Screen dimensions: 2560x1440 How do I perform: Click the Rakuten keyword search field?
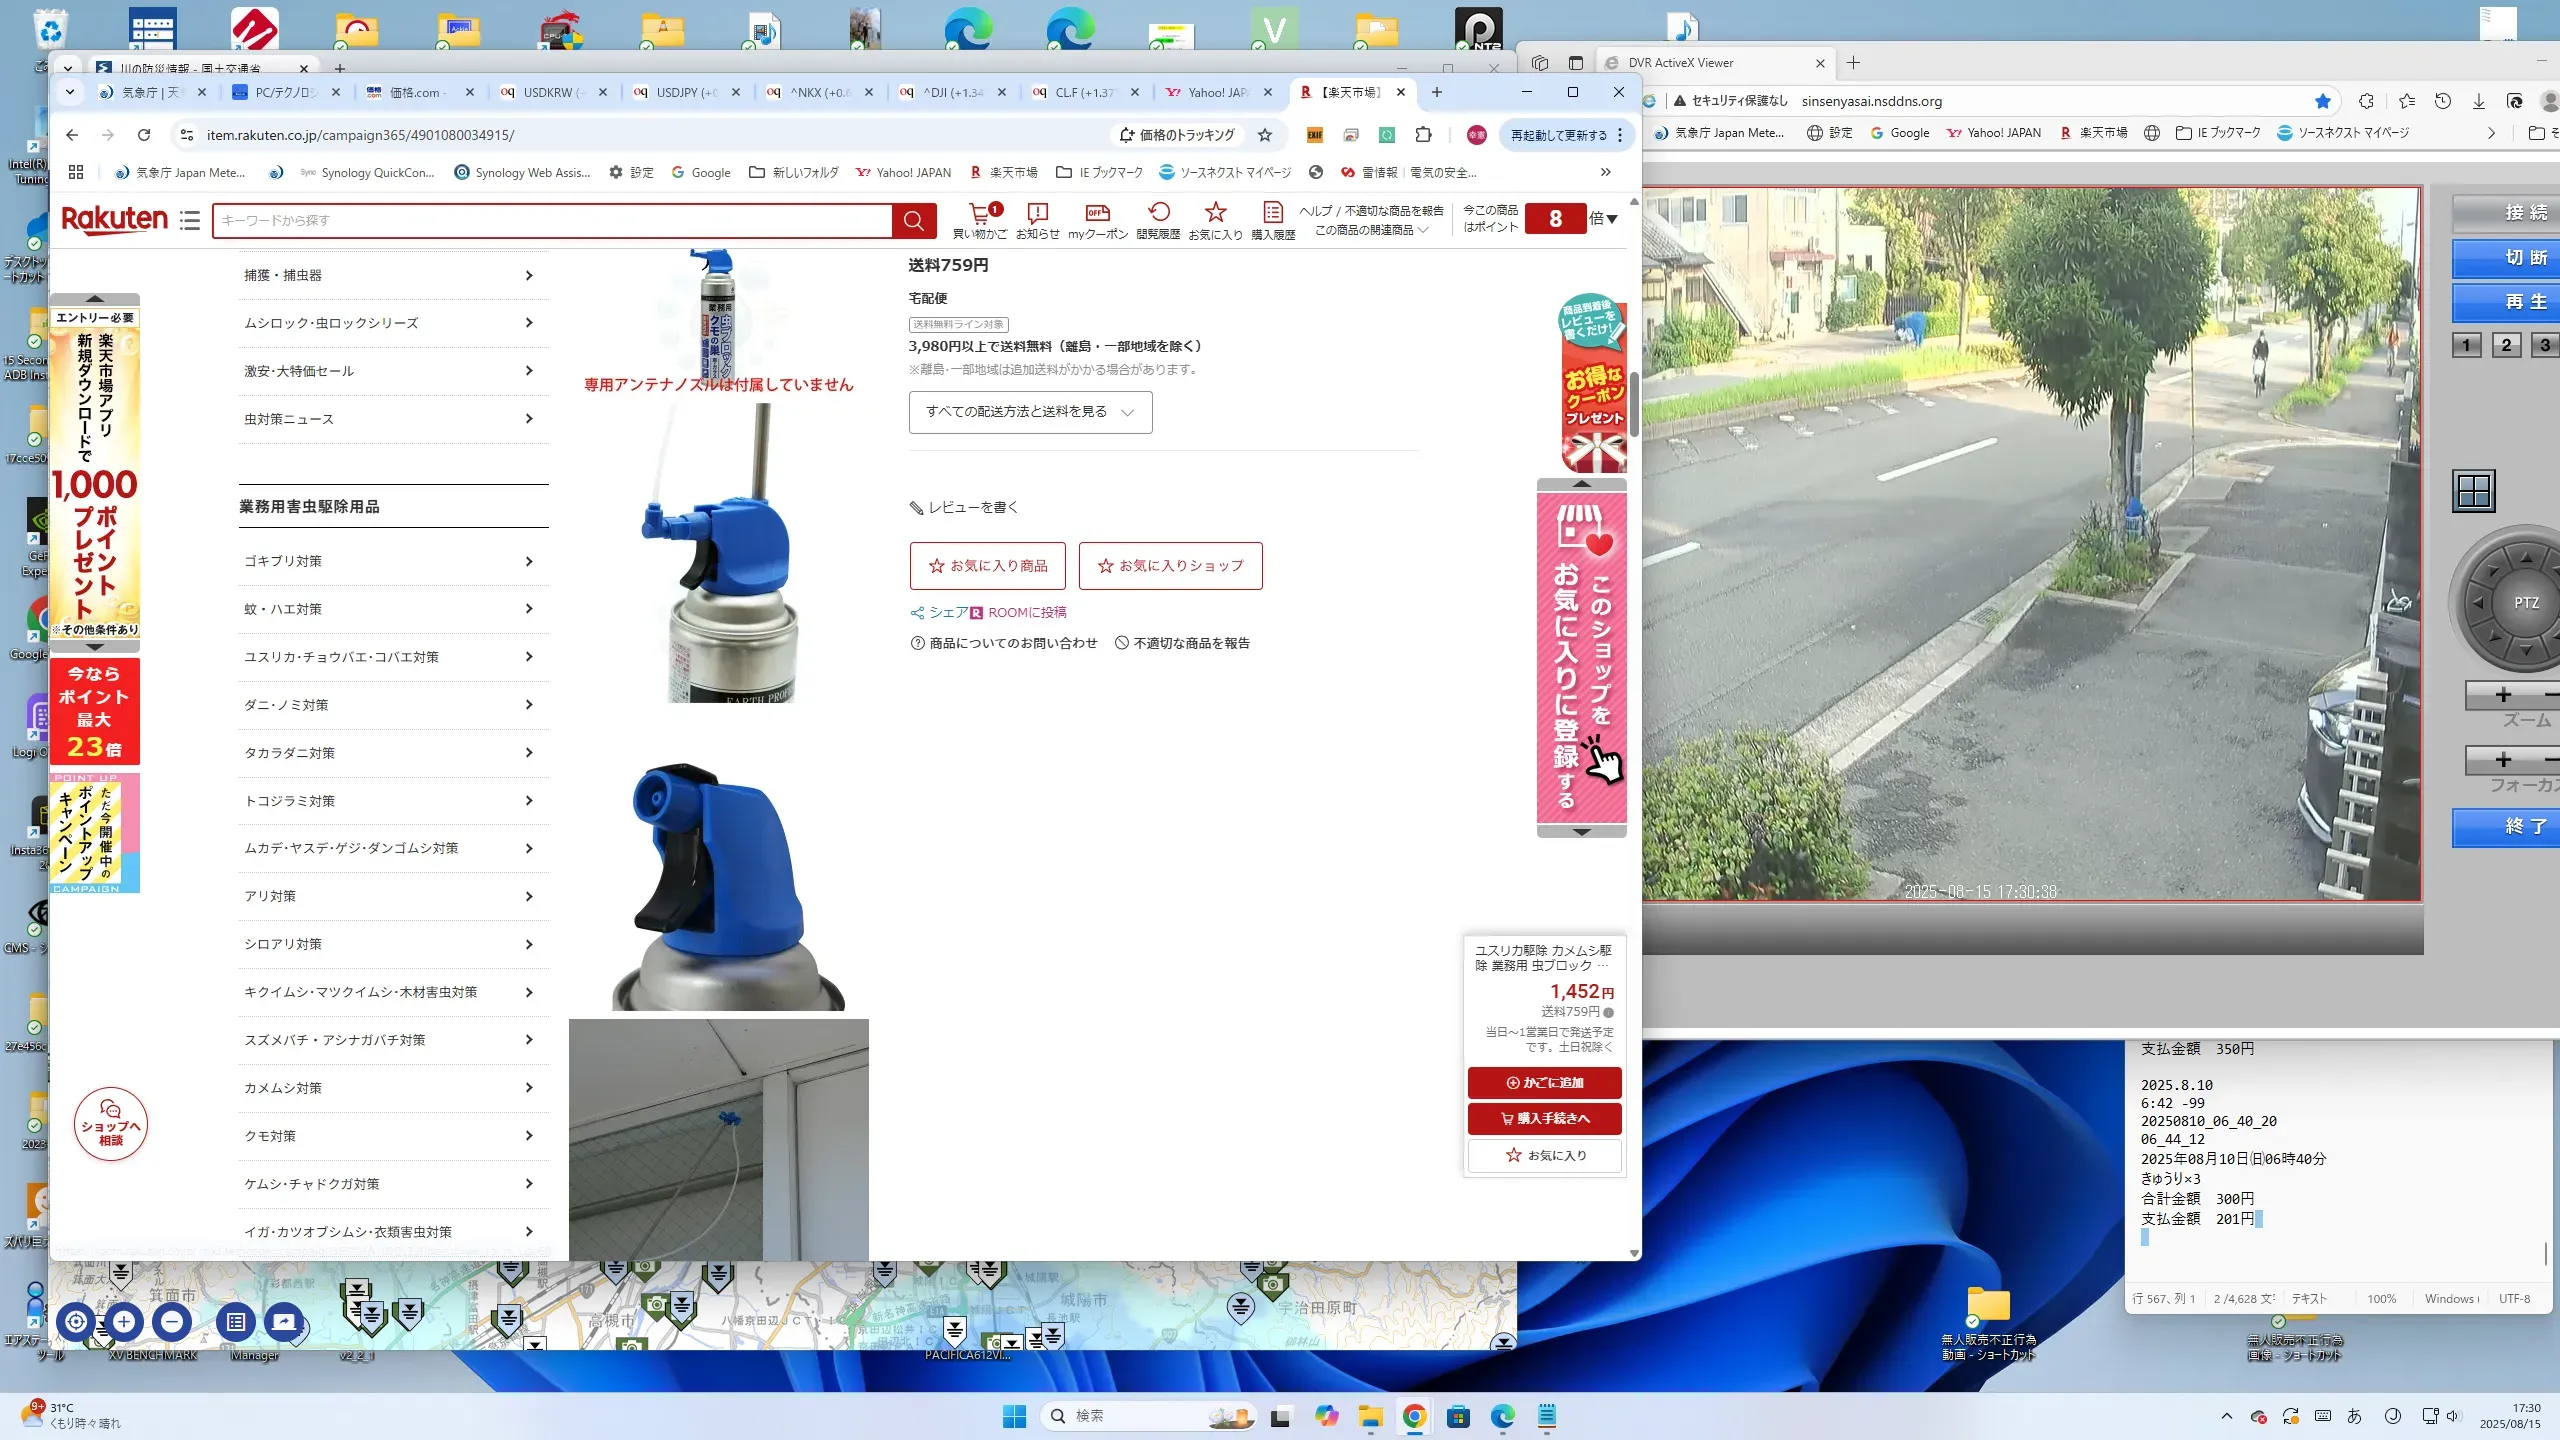point(550,221)
